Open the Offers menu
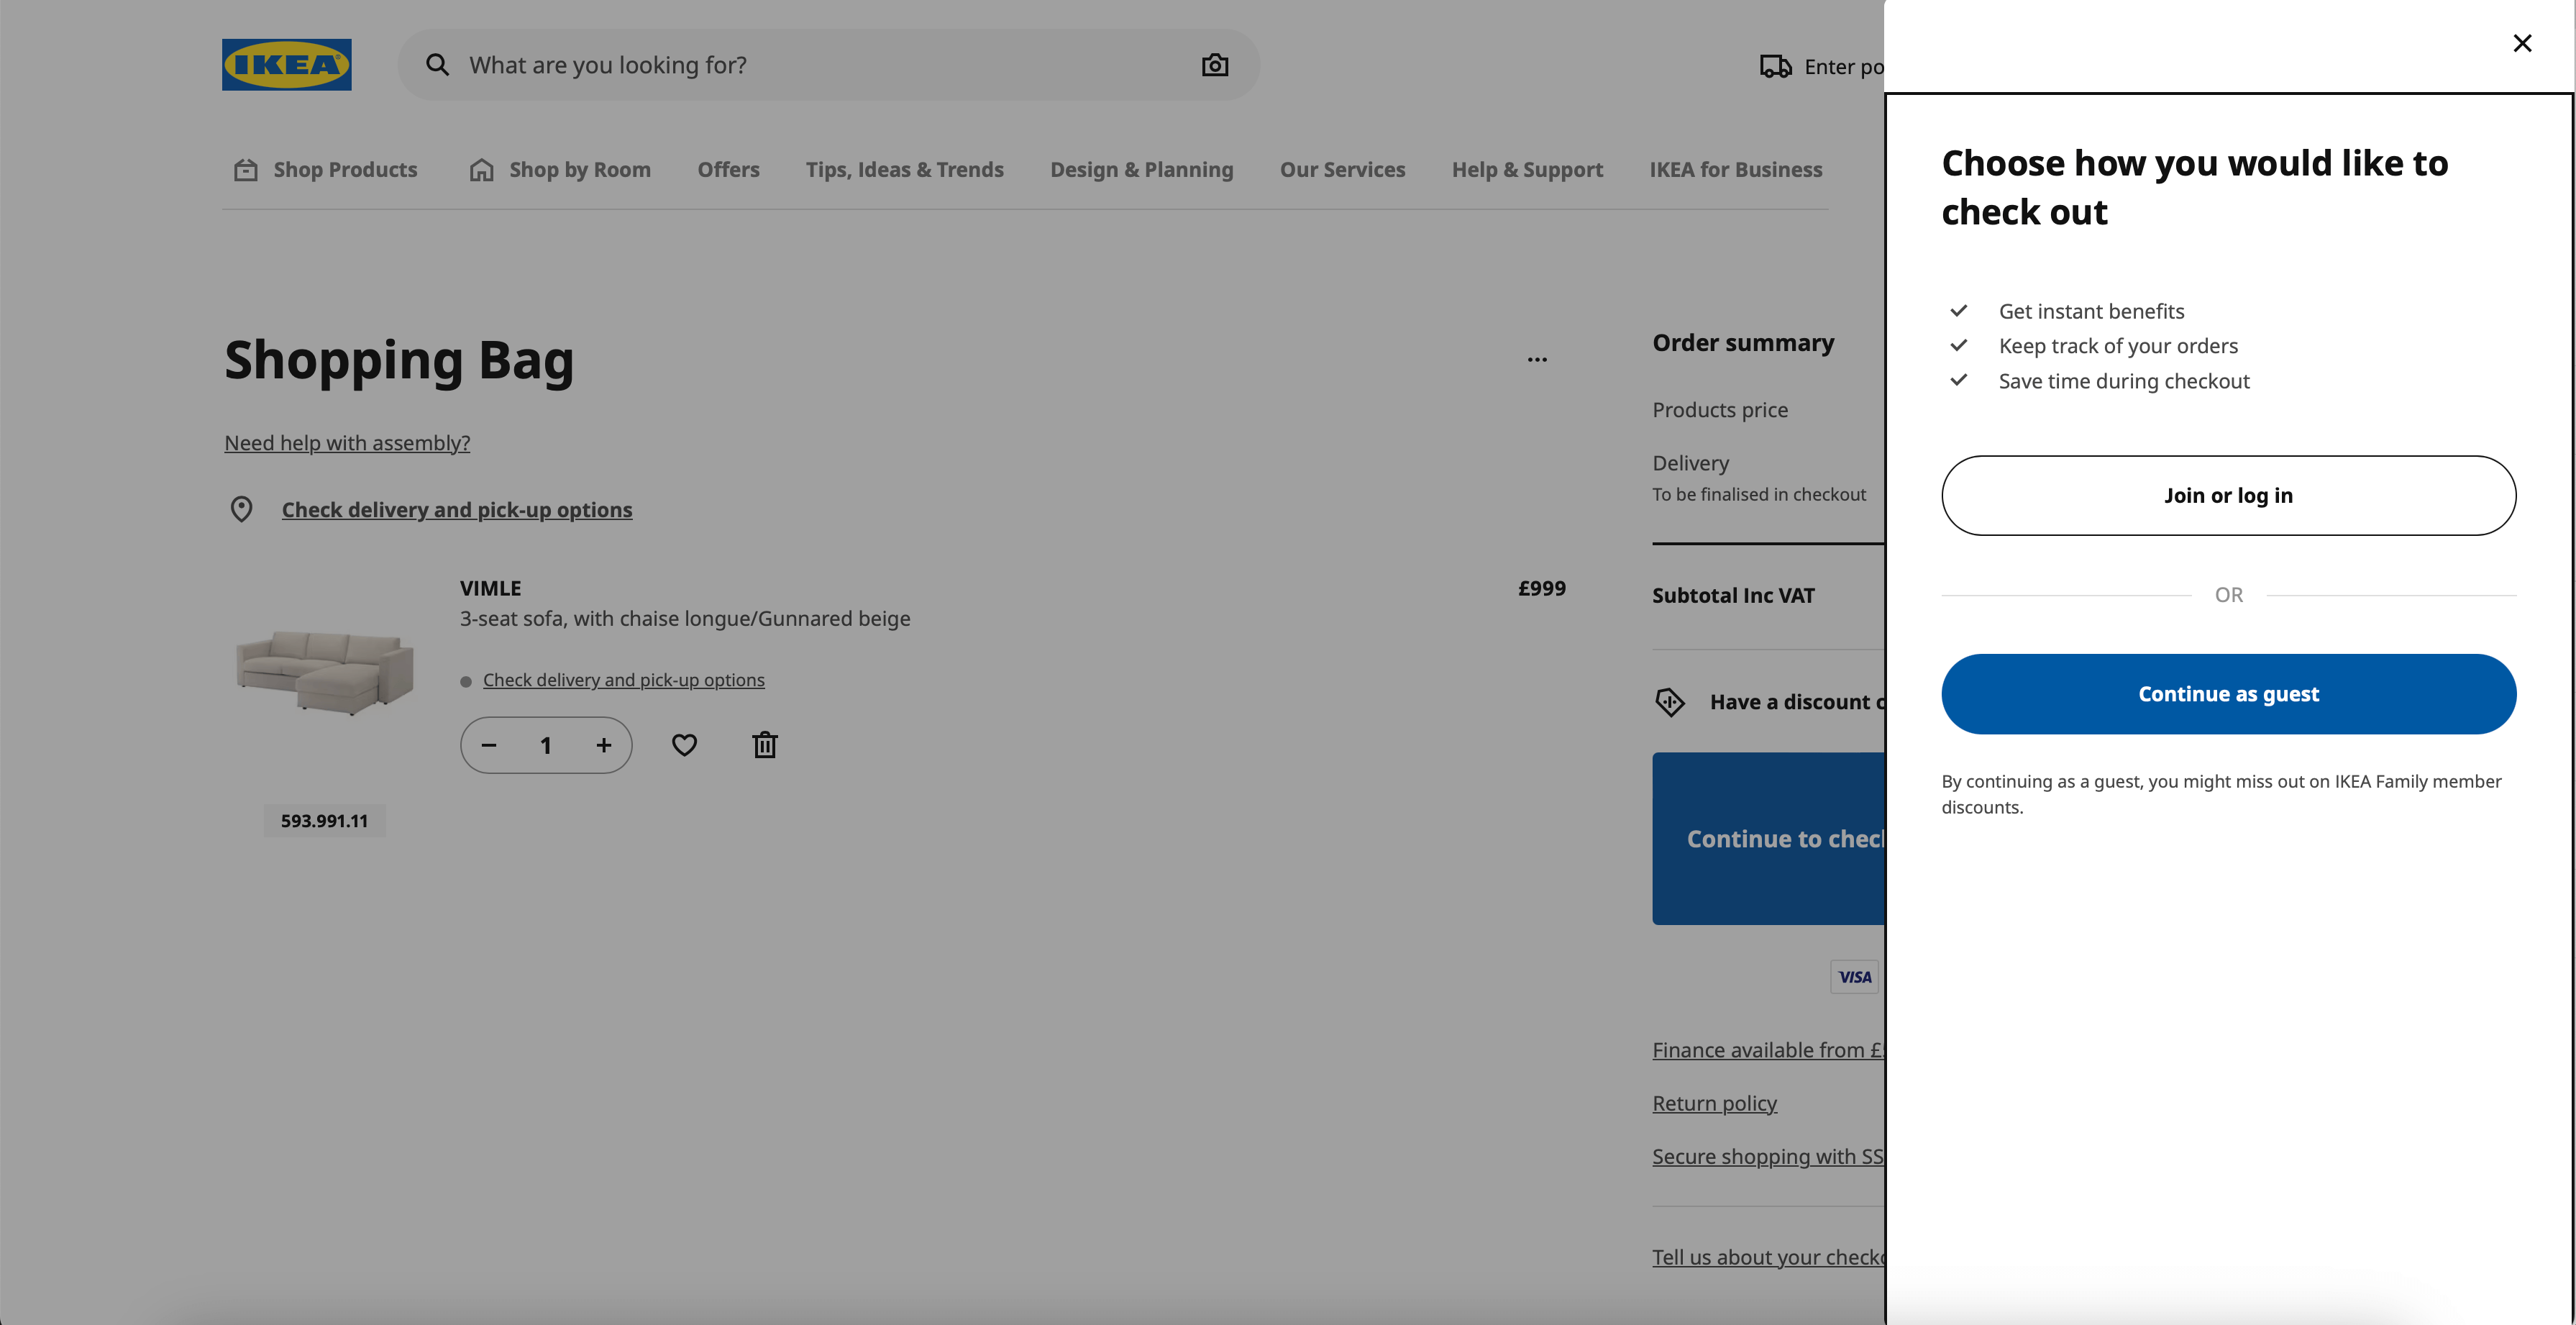The width and height of the screenshot is (2576, 1325). 727,169
